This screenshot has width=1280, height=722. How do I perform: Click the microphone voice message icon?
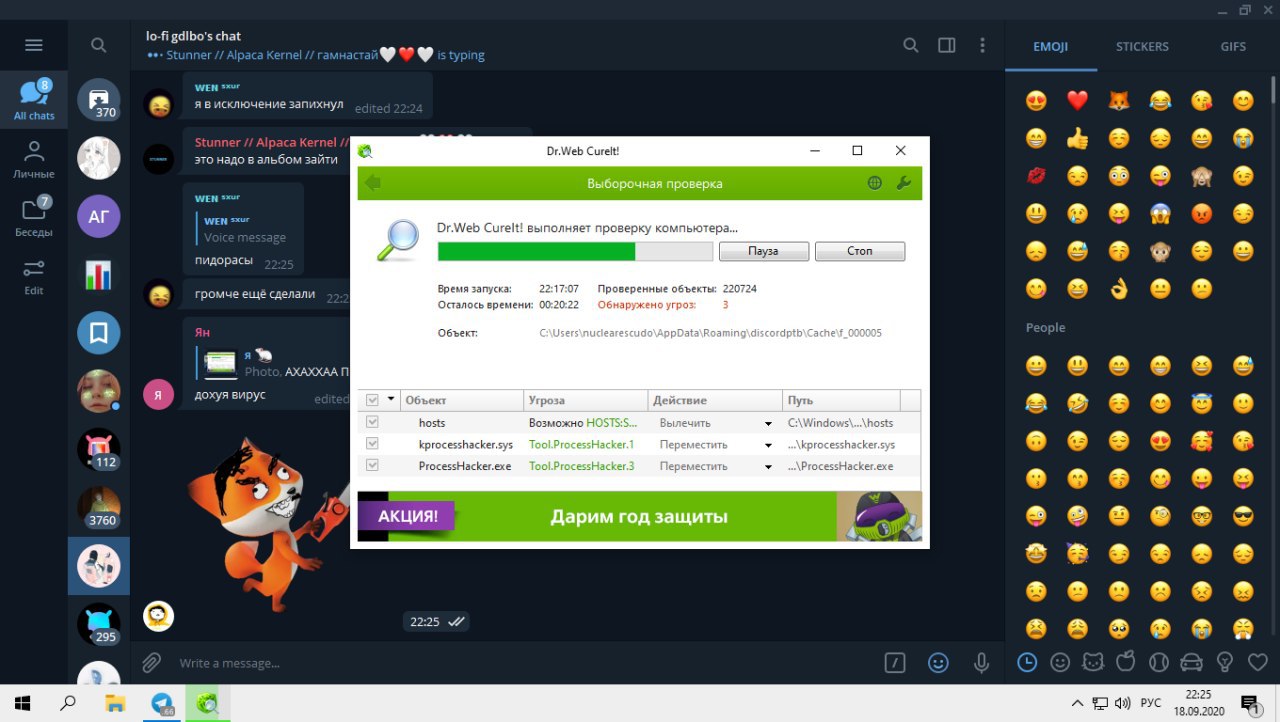(x=981, y=662)
